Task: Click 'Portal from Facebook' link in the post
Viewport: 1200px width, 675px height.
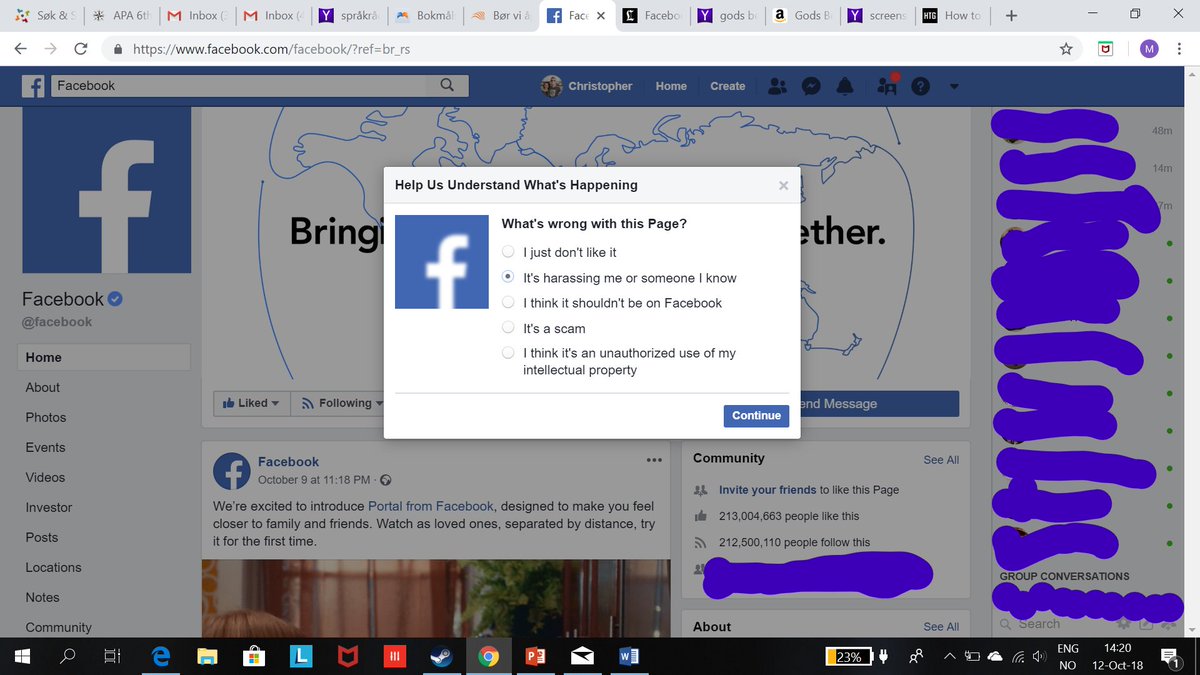Action: click(x=431, y=506)
